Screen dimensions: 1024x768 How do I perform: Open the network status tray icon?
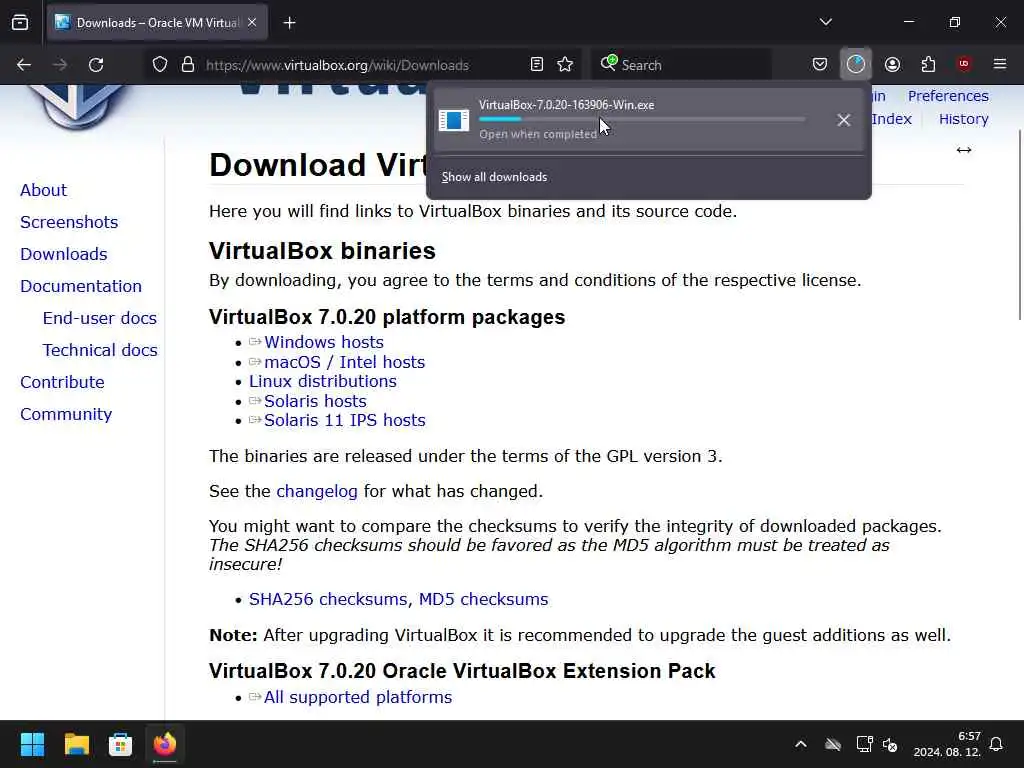[x=864, y=744]
